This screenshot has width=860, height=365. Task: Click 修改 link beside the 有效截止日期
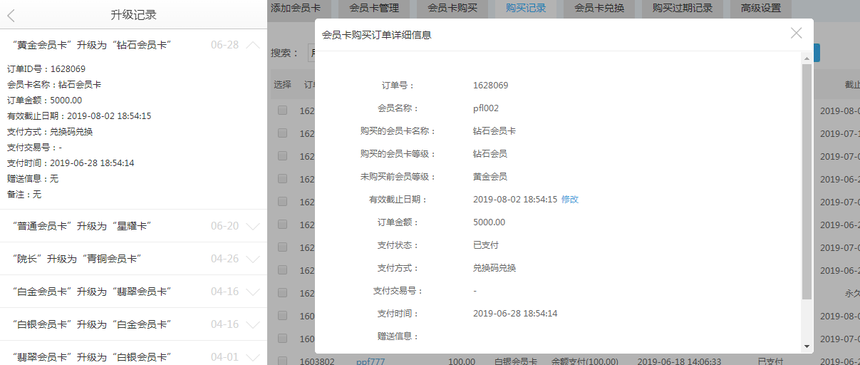pos(570,199)
